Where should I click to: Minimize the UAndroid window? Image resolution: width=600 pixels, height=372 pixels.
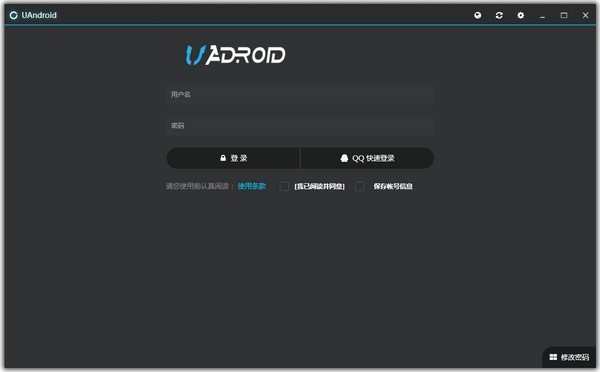coord(542,15)
